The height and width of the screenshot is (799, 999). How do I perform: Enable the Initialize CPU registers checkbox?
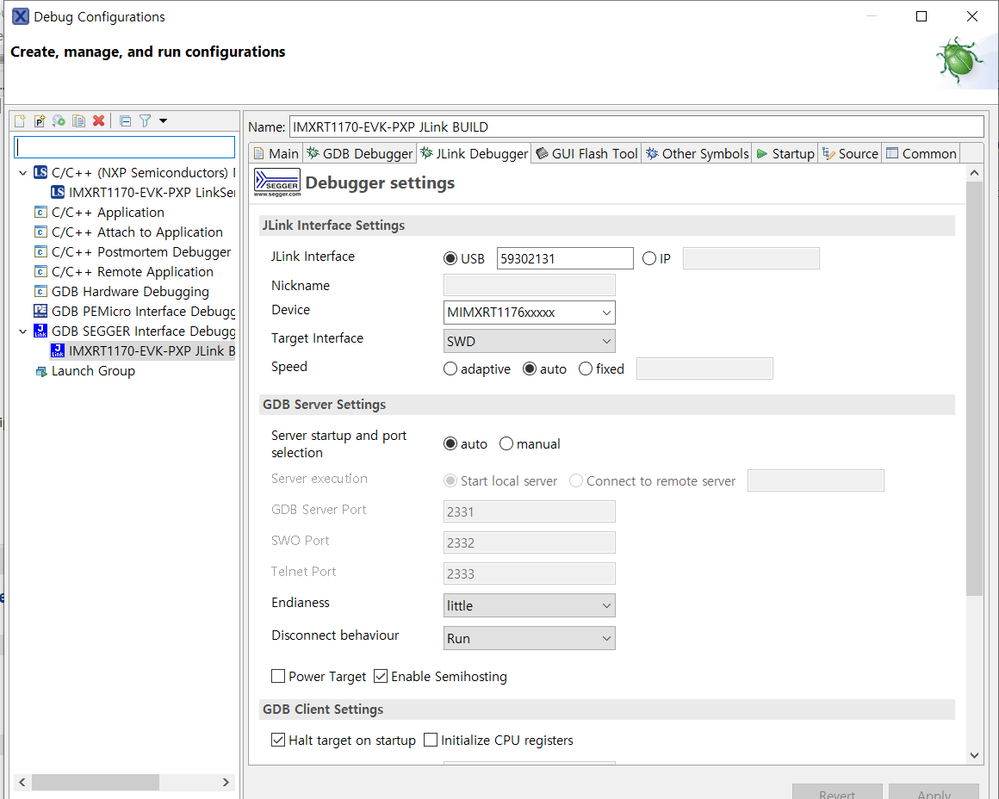pos(431,740)
